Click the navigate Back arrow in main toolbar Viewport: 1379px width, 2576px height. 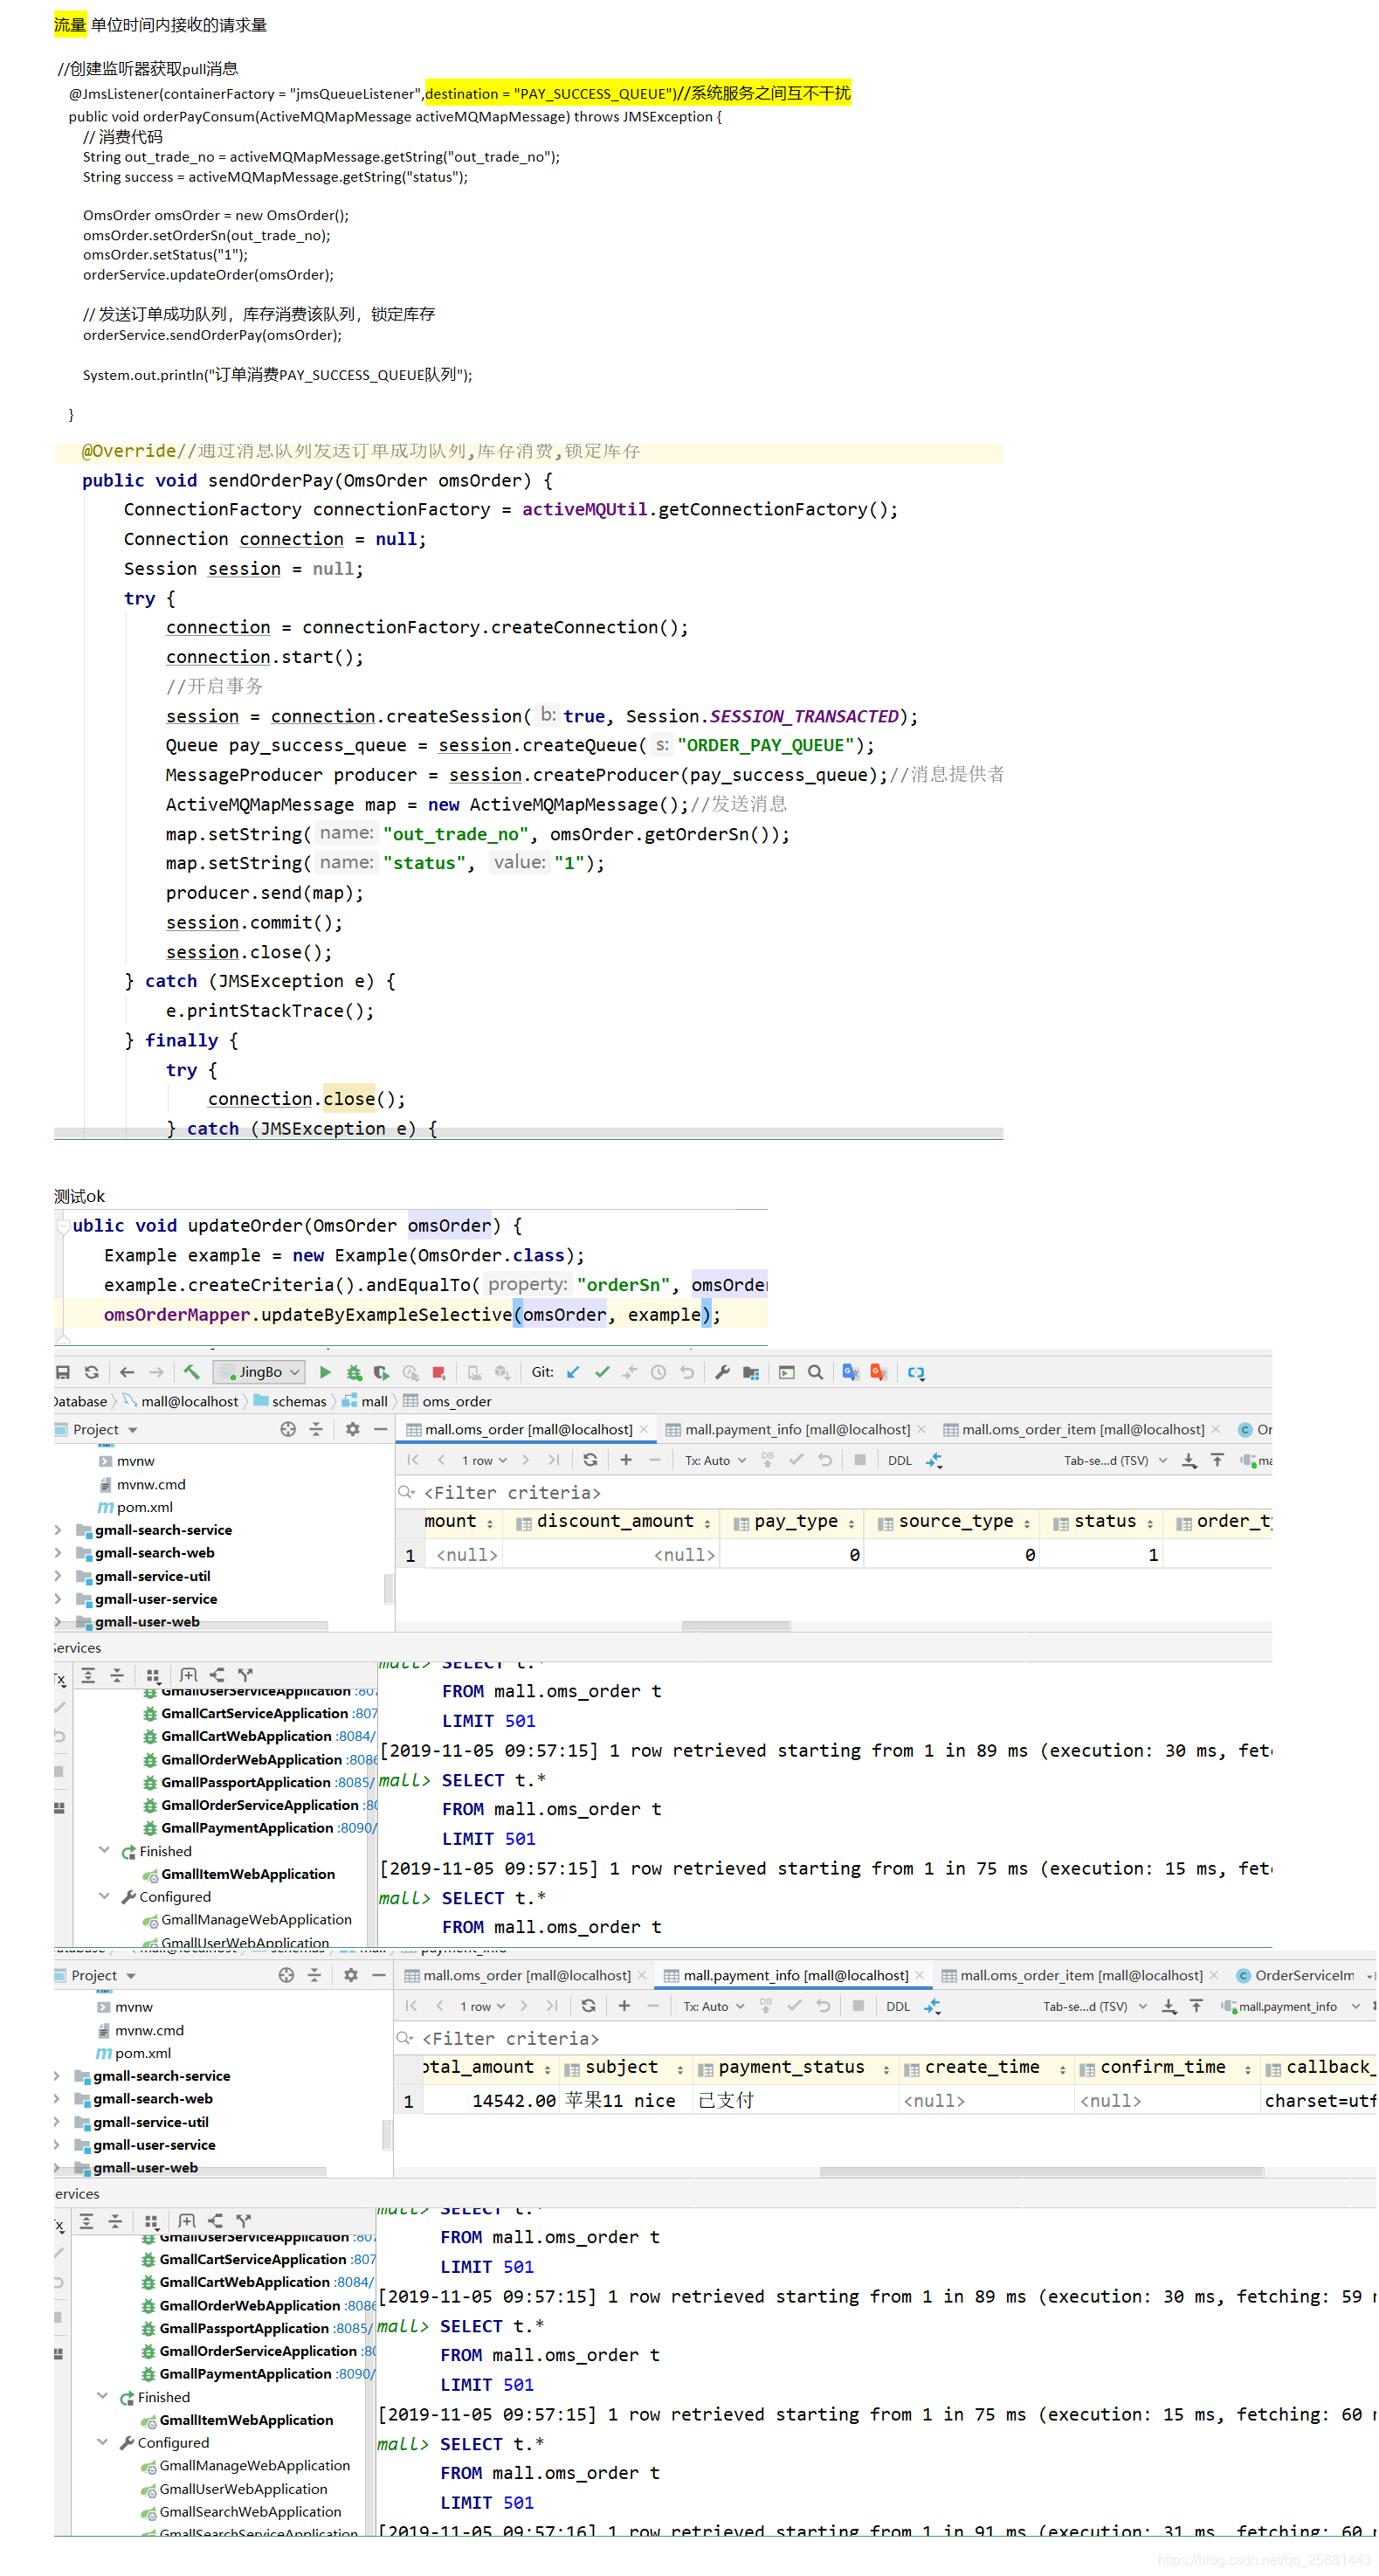pos(126,1372)
